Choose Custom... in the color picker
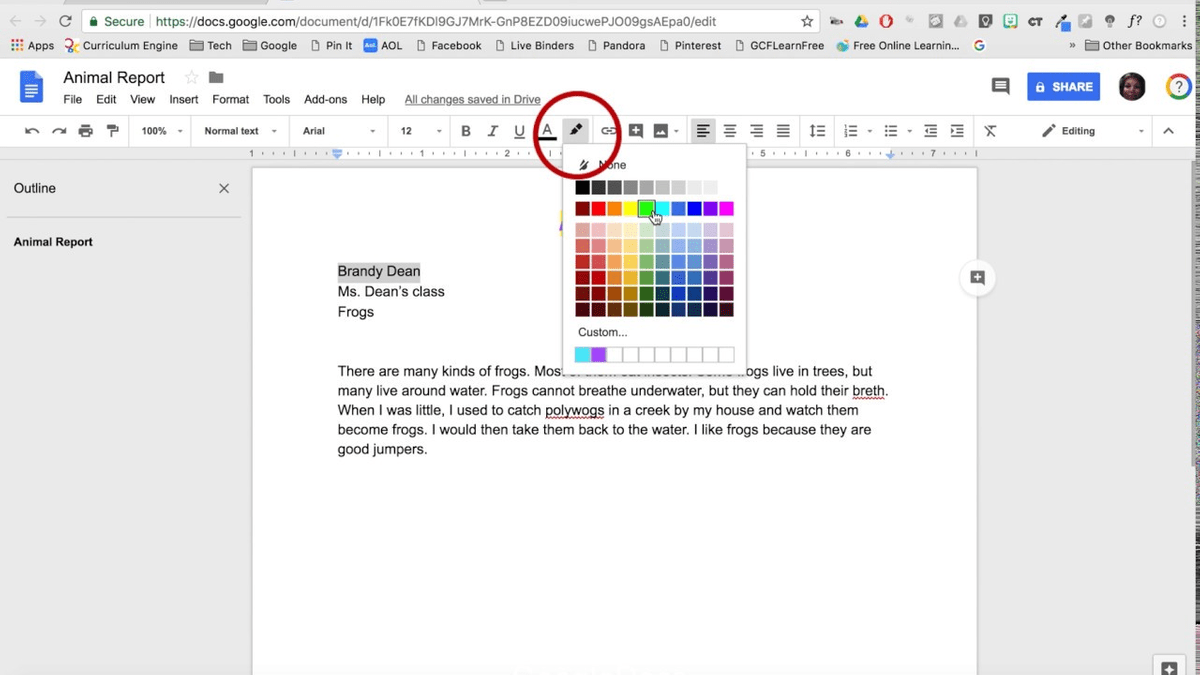The height and width of the screenshot is (675, 1200). pos(602,332)
